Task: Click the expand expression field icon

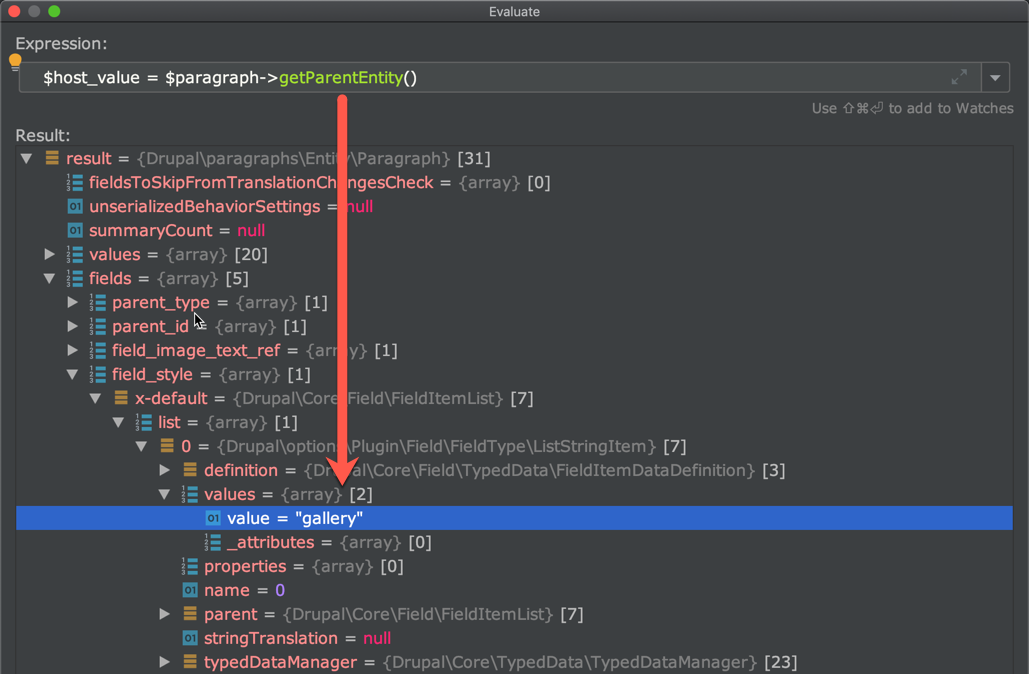Action: [x=959, y=77]
